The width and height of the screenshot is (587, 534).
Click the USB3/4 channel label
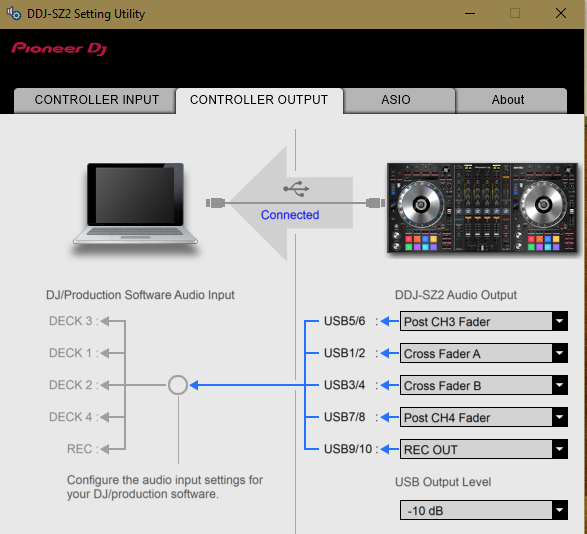click(x=344, y=385)
